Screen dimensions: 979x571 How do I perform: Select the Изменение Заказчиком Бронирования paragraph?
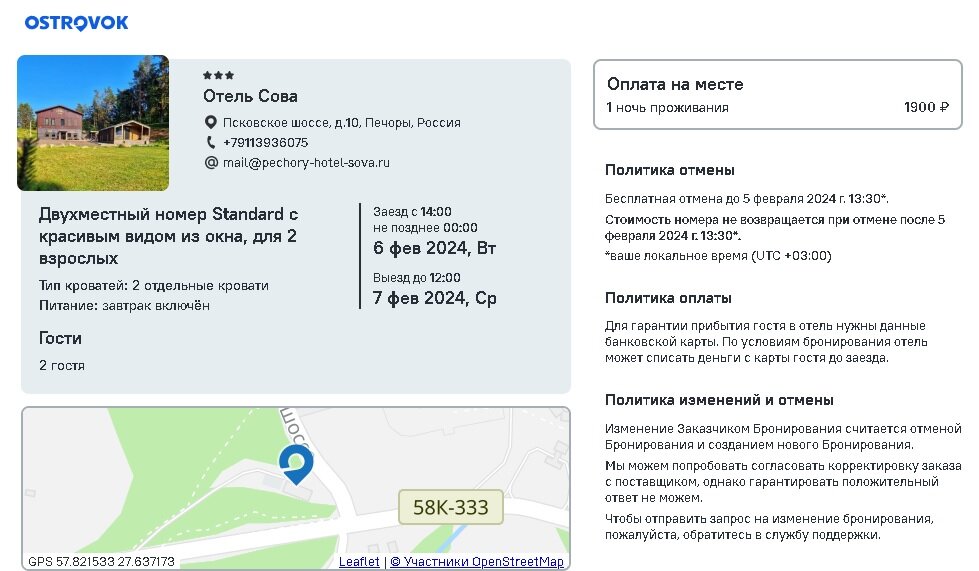[x=783, y=437]
